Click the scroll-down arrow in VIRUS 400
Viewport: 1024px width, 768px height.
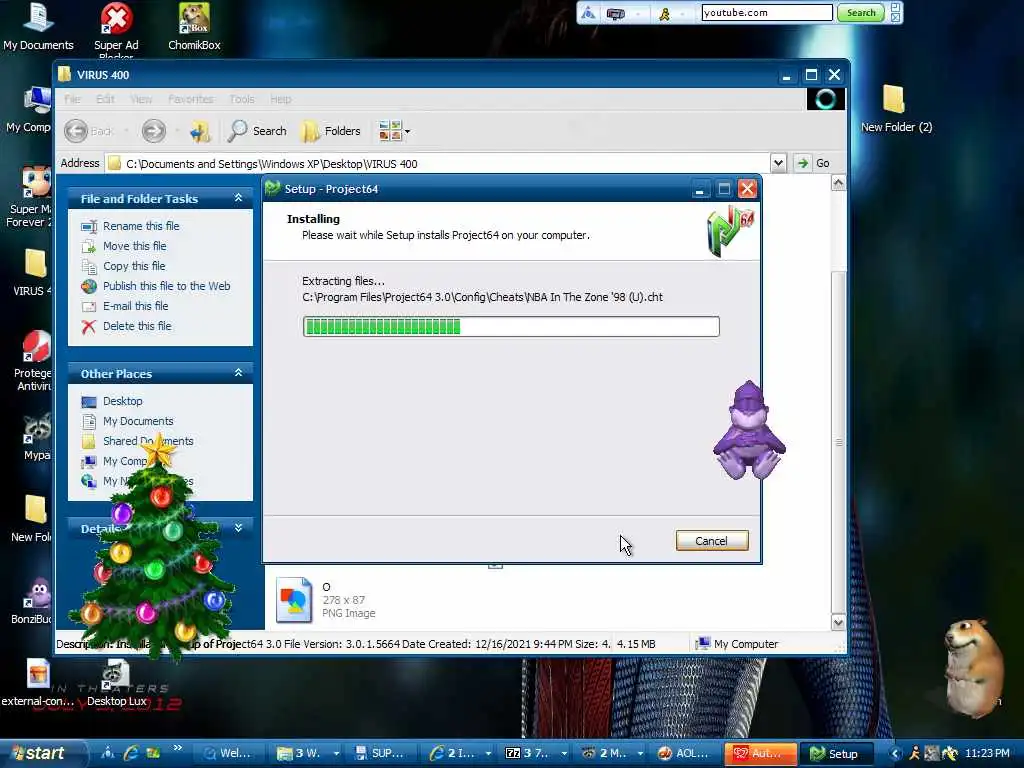pyautogui.click(x=839, y=622)
